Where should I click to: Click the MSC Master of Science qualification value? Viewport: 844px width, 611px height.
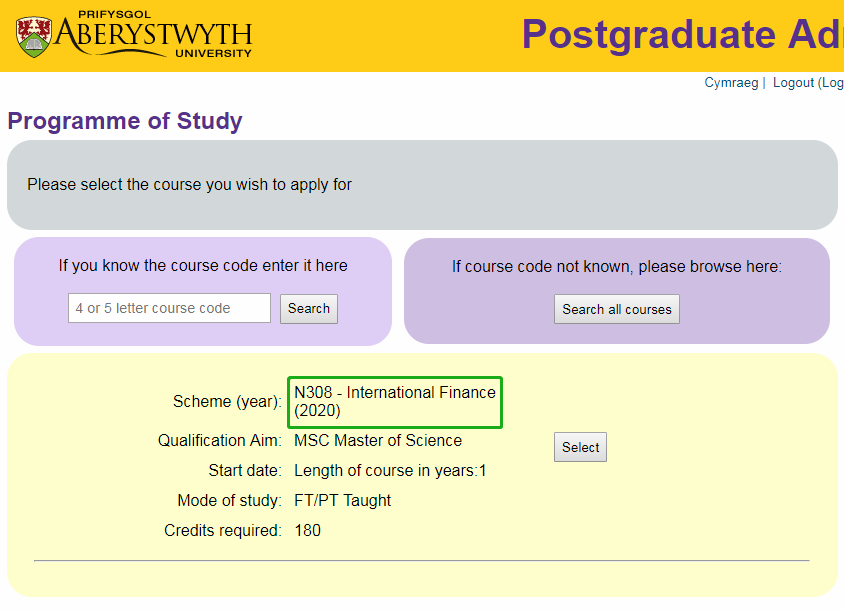click(x=378, y=441)
